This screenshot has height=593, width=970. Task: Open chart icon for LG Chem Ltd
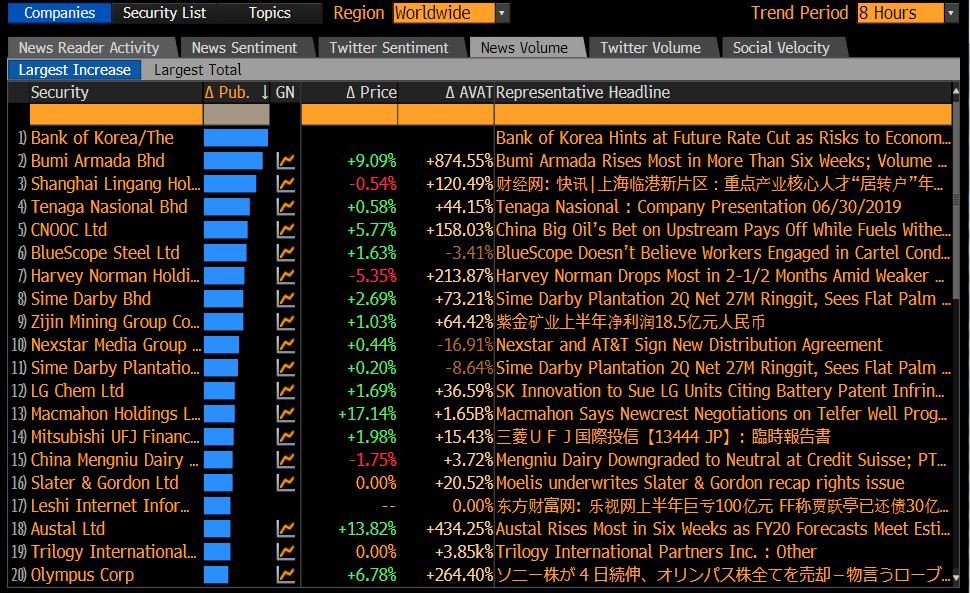285,391
